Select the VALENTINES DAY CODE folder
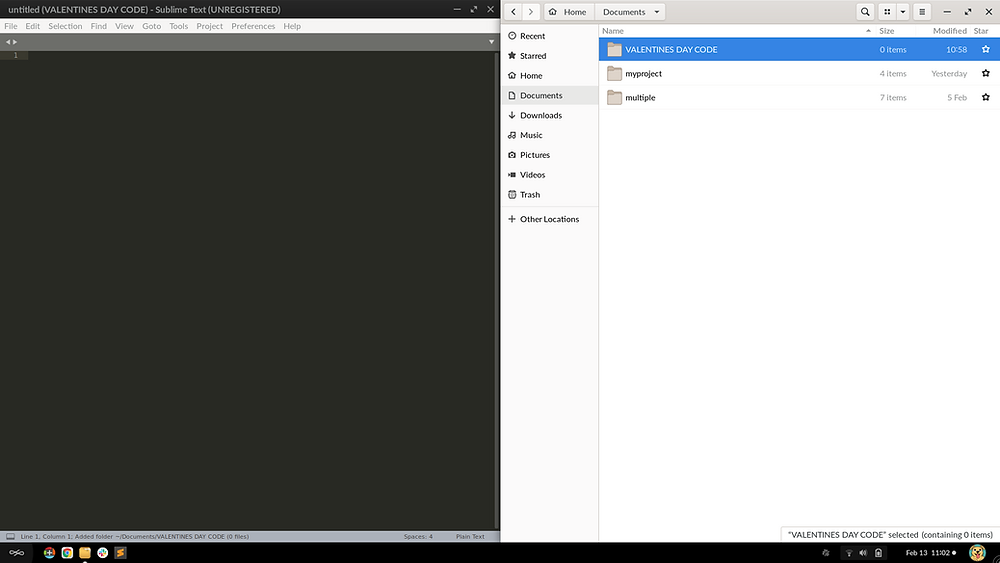 point(799,49)
